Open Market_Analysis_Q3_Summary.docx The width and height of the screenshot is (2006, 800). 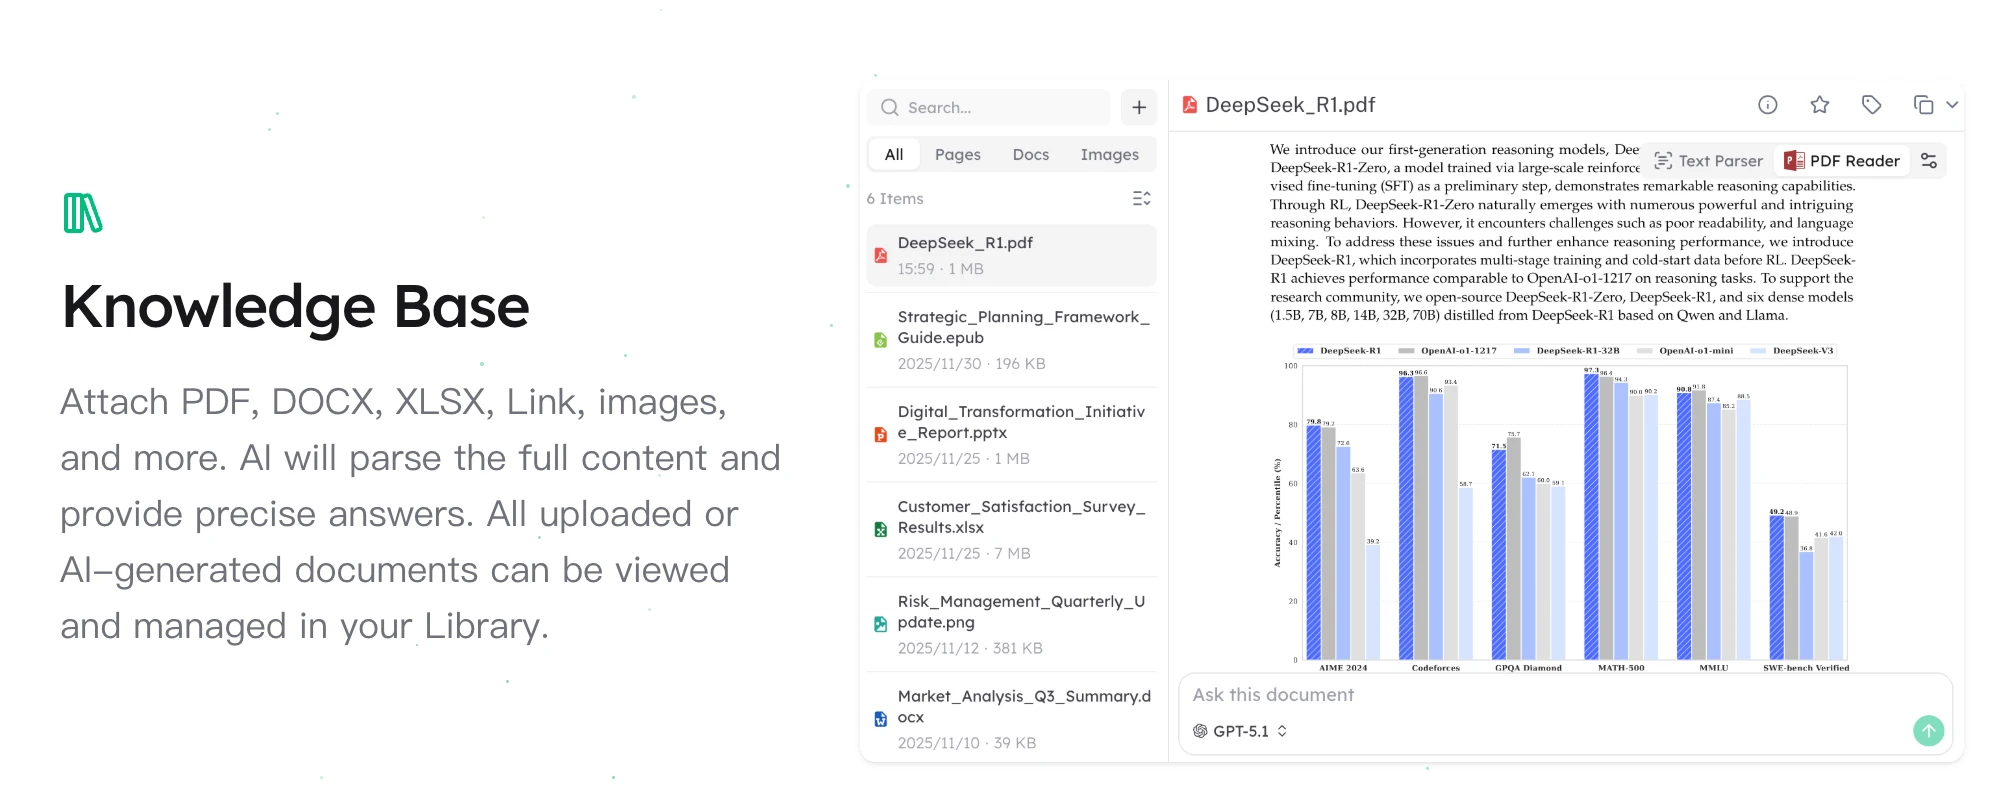(x=1012, y=719)
